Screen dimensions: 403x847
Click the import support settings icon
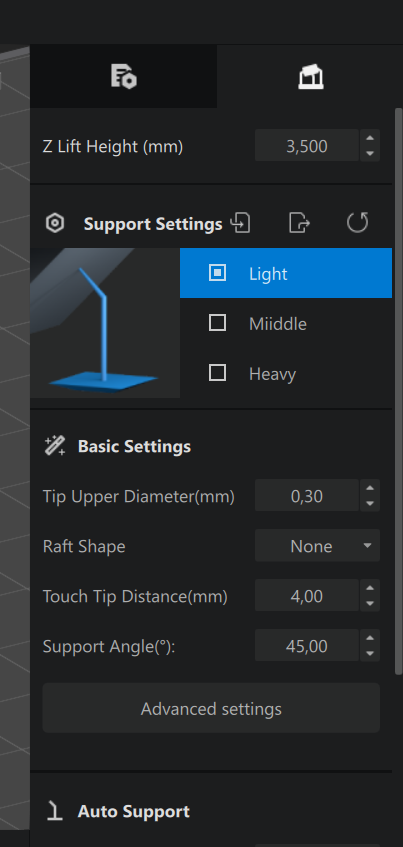click(241, 223)
